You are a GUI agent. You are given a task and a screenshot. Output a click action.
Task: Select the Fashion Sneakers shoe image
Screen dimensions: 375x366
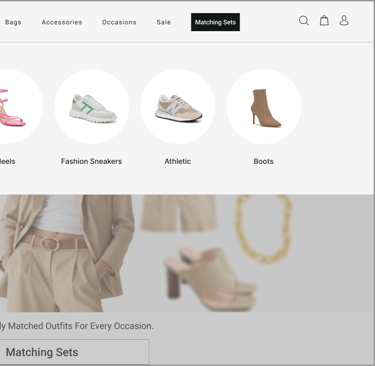tap(92, 107)
